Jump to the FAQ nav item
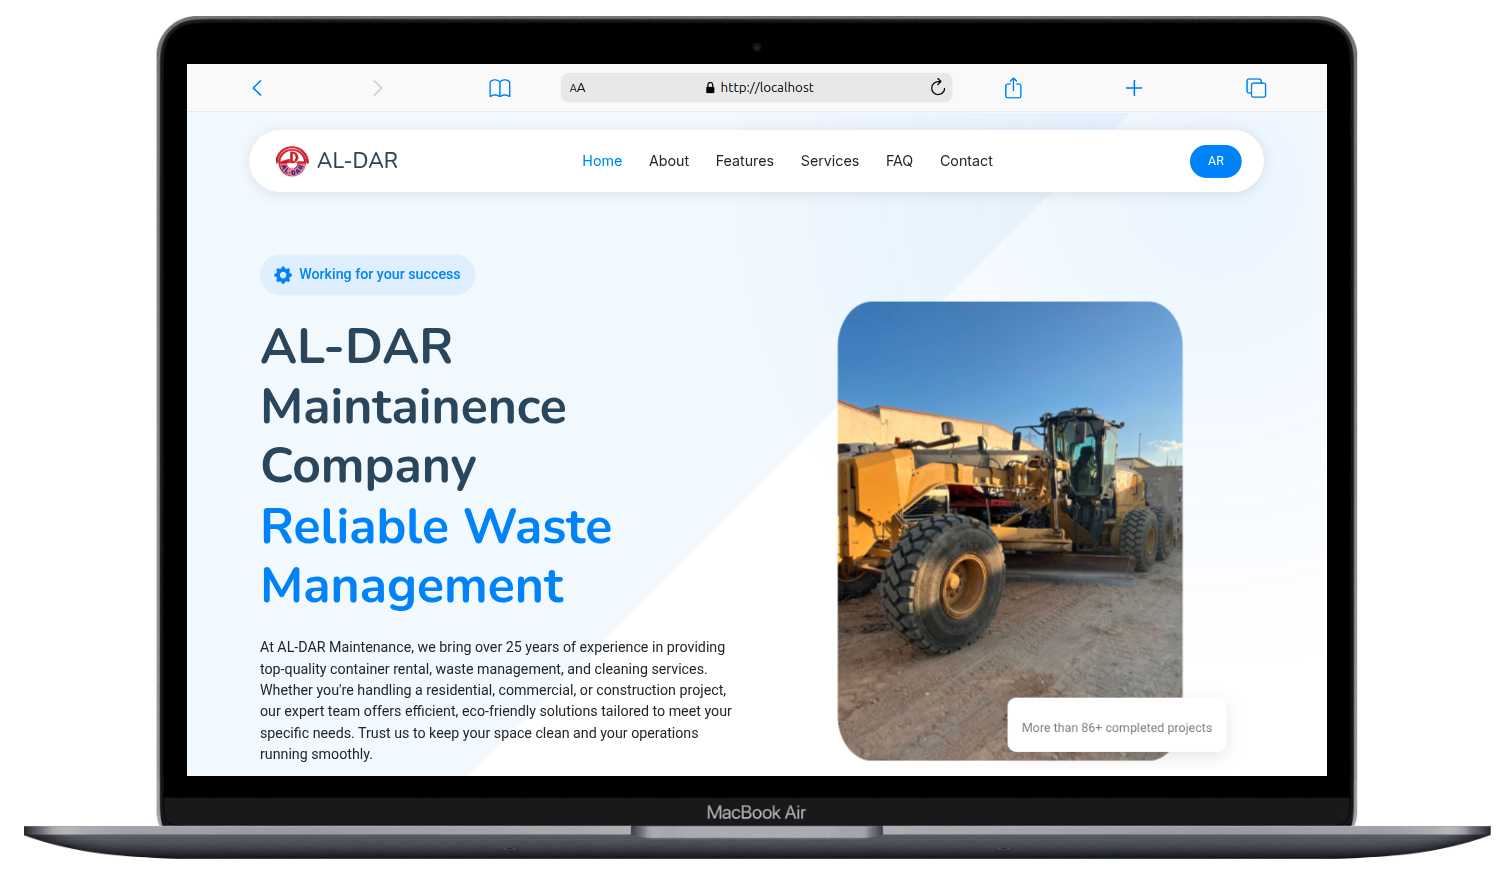 tap(899, 161)
